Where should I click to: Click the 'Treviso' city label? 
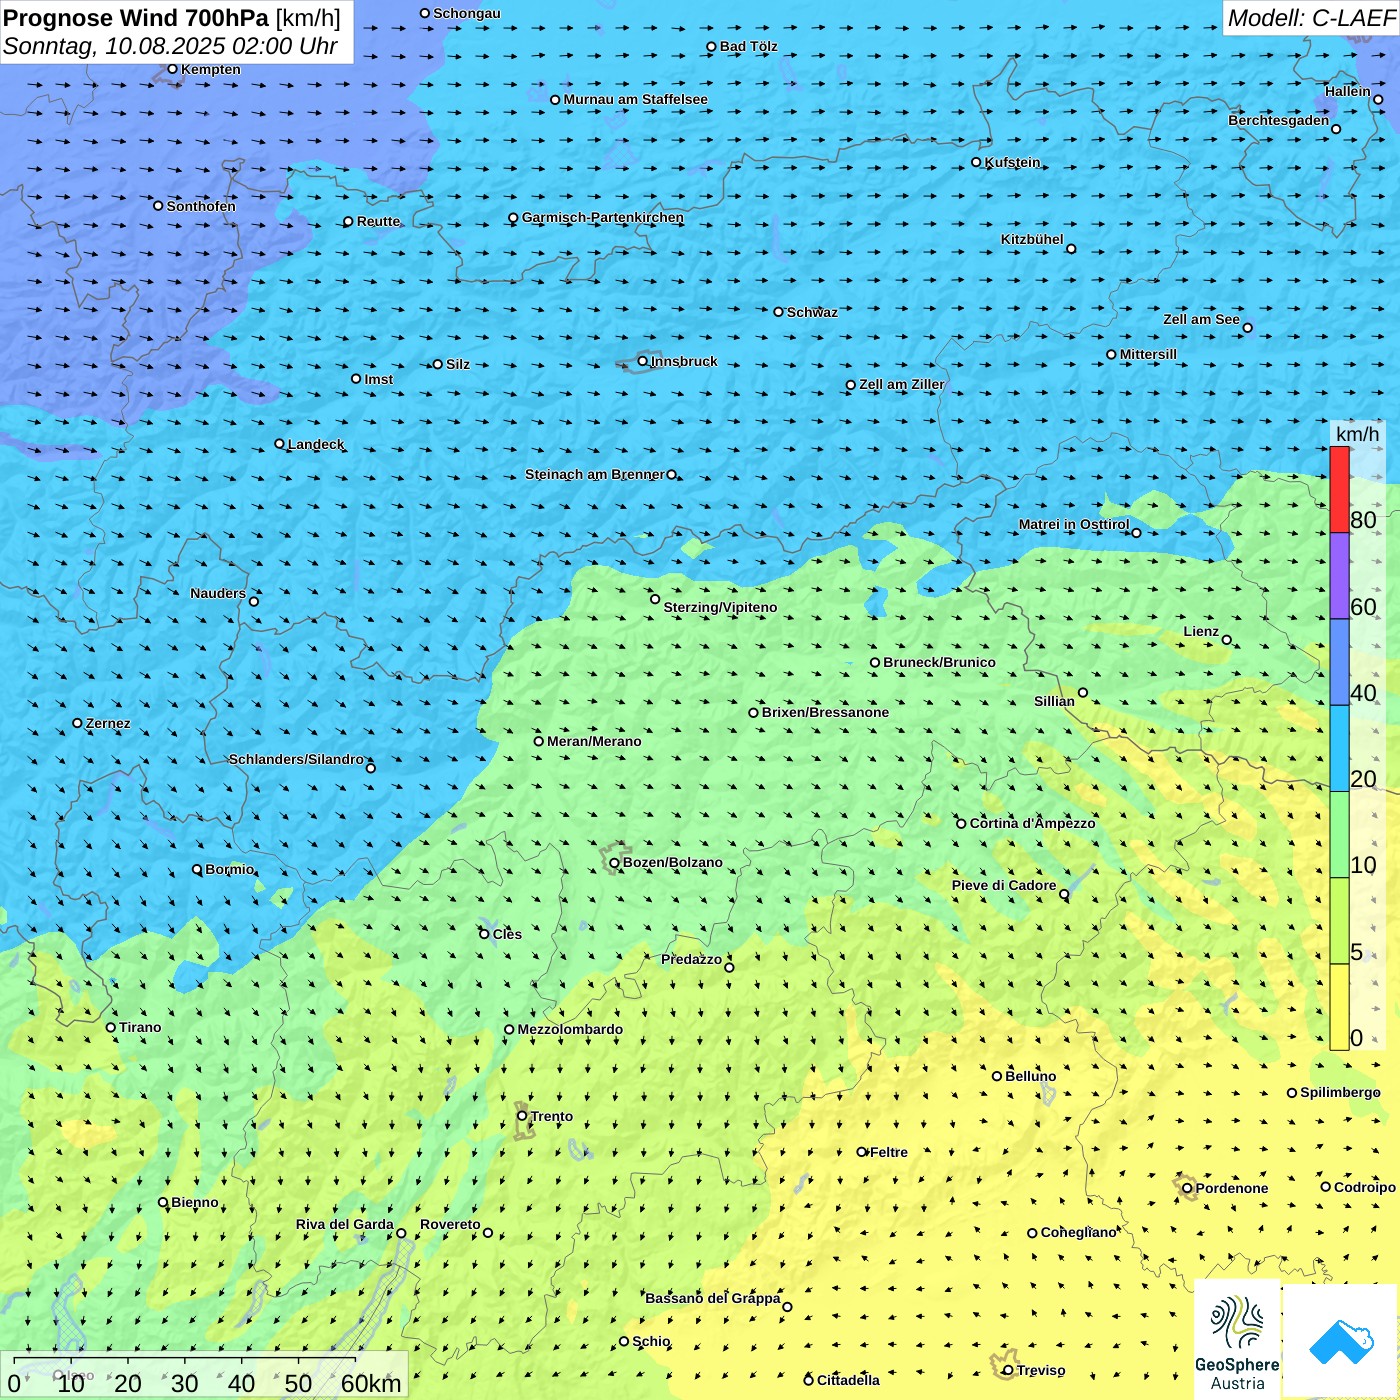[x=1041, y=1370]
